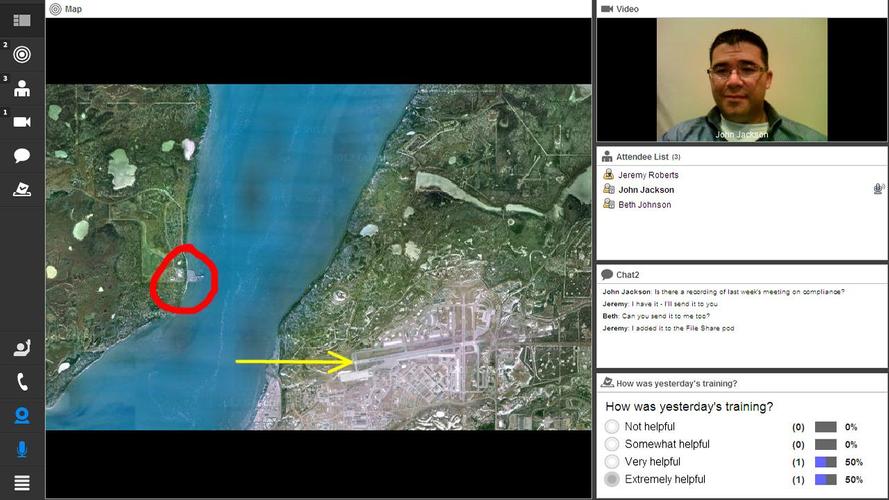Select the 'Not helpful' poll option
889x500 pixels.
[612, 427]
